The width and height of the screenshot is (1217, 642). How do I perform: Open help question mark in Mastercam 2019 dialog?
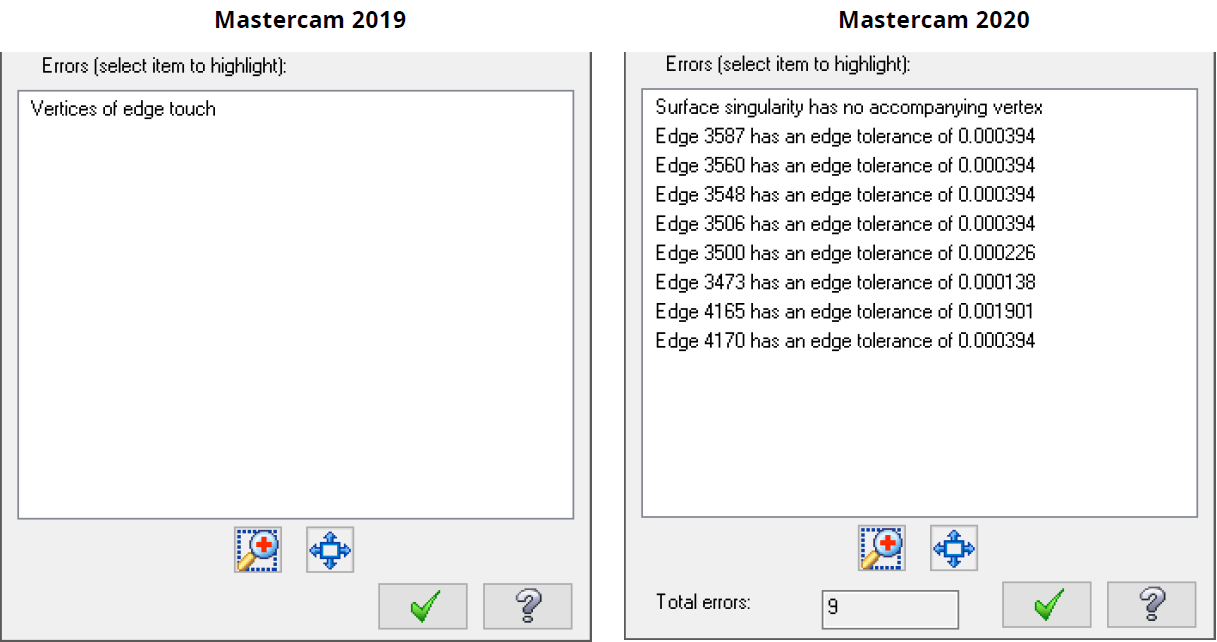528,606
